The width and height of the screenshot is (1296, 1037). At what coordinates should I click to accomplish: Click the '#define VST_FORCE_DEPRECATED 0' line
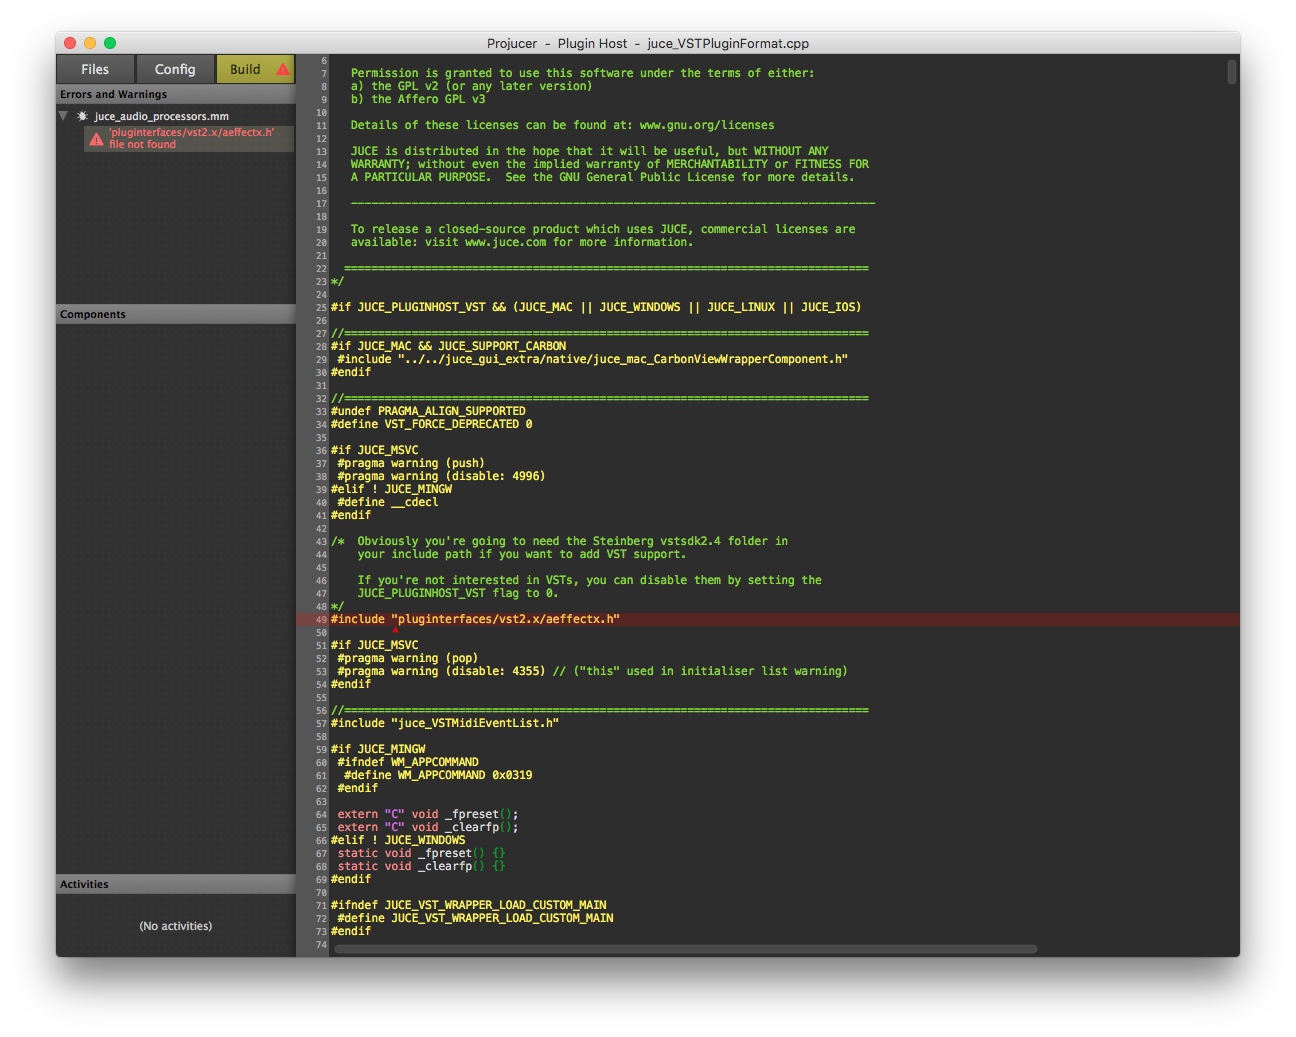(432, 424)
